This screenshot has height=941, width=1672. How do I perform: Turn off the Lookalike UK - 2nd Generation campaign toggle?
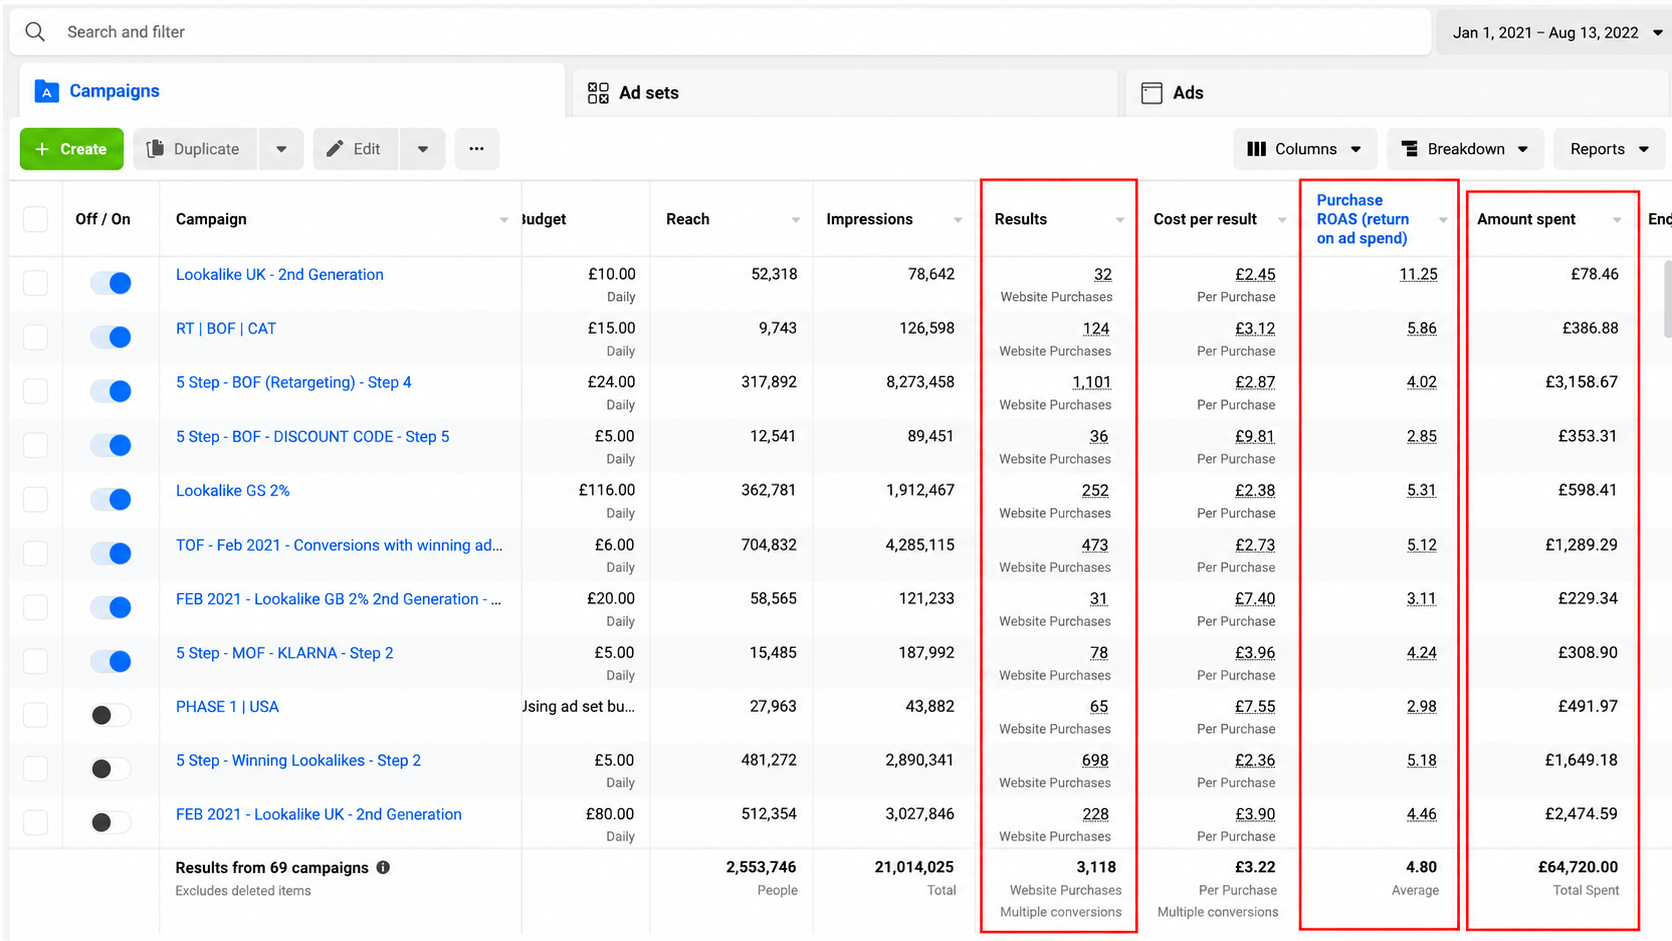coord(111,283)
